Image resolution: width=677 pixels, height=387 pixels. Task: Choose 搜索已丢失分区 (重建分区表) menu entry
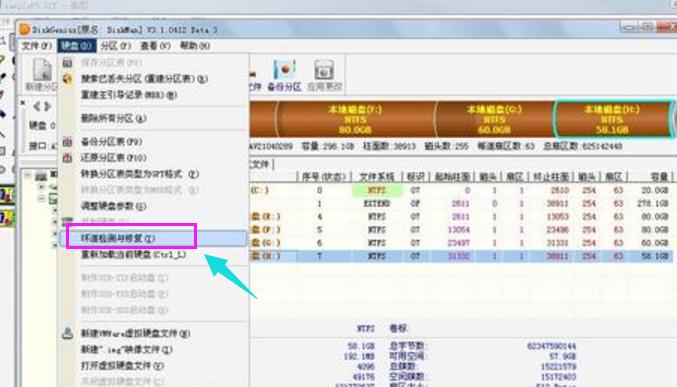pos(144,79)
